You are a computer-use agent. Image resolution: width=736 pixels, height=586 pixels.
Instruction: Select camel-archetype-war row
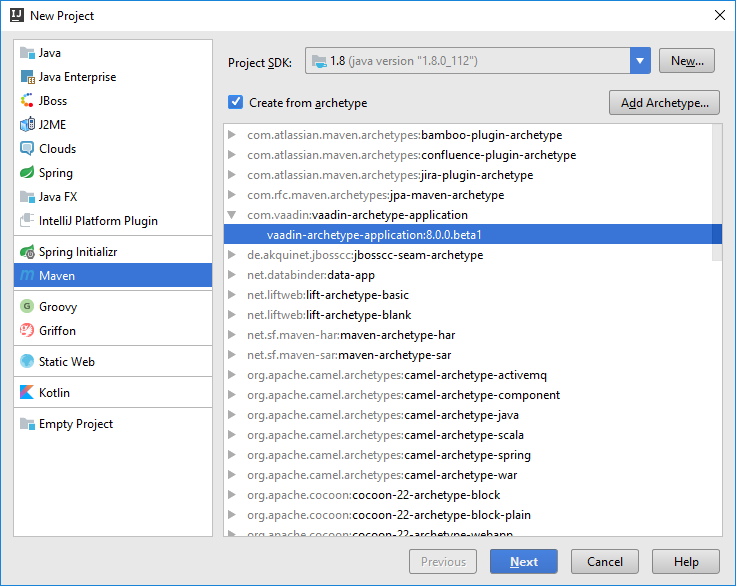[473, 475]
